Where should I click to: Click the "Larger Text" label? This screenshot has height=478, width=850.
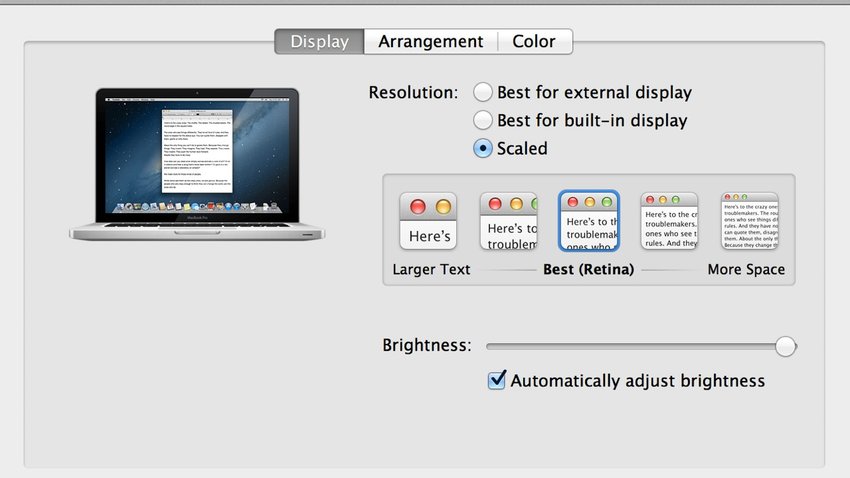[x=432, y=269]
